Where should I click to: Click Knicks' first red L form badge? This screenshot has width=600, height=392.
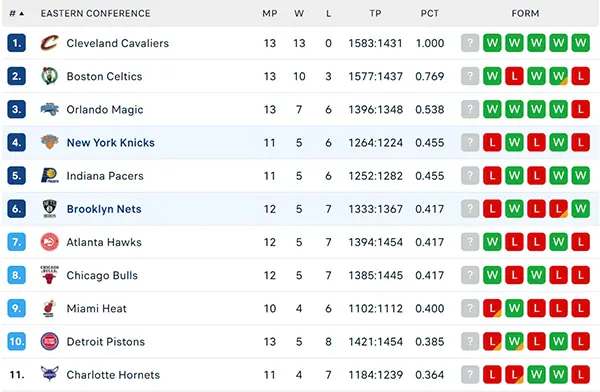(492, 143)
